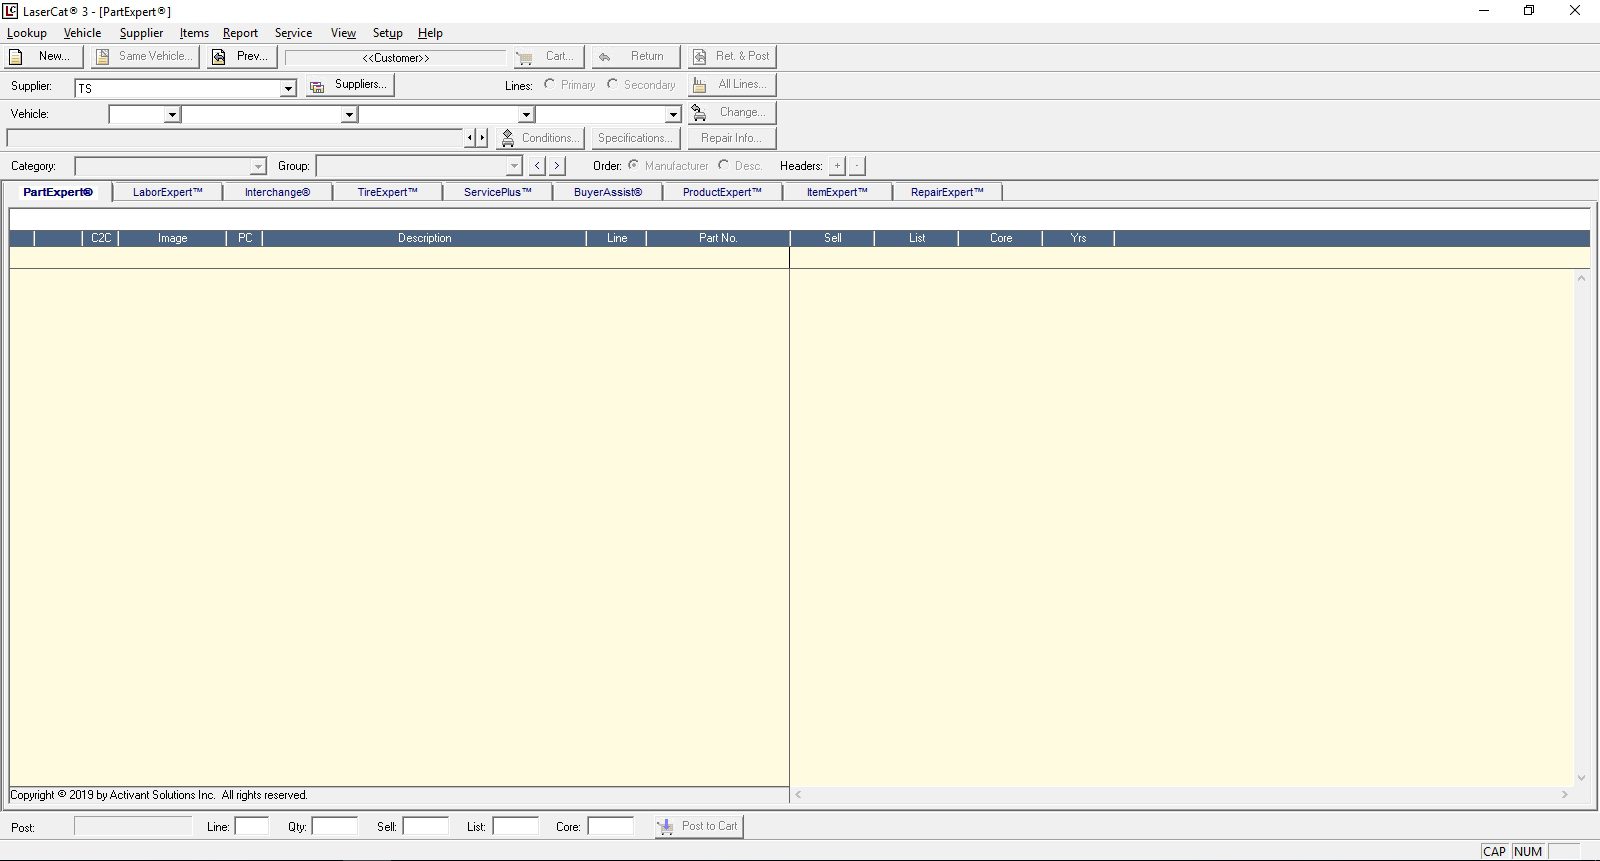
Task: Expand the third Vehicle dropdown
Action: 526,115
